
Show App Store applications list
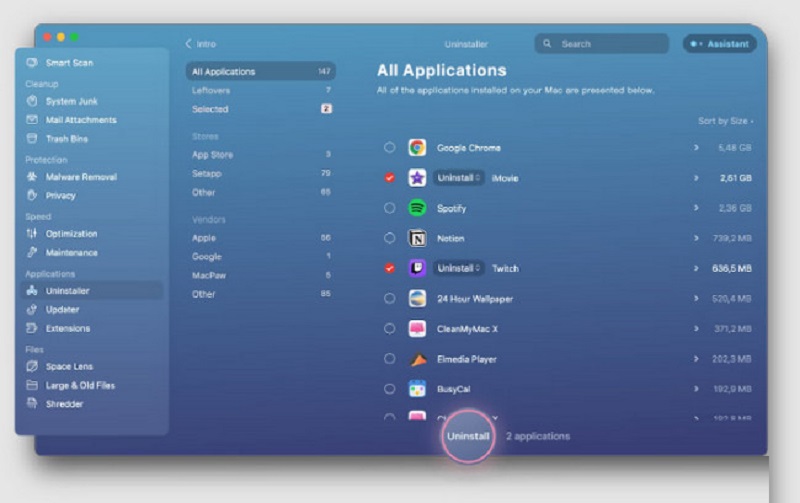pyautogui.click(x=212, y=155)
